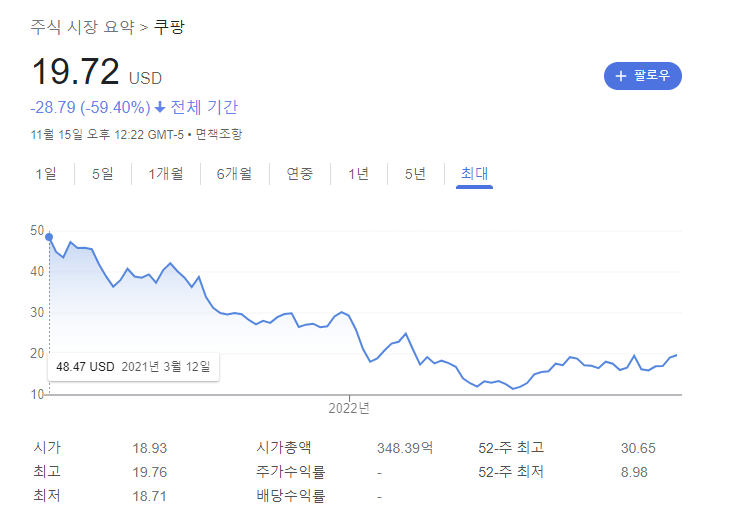Open the 연중 year-to-date tab
730x512 pixels.
coord(300,174)
